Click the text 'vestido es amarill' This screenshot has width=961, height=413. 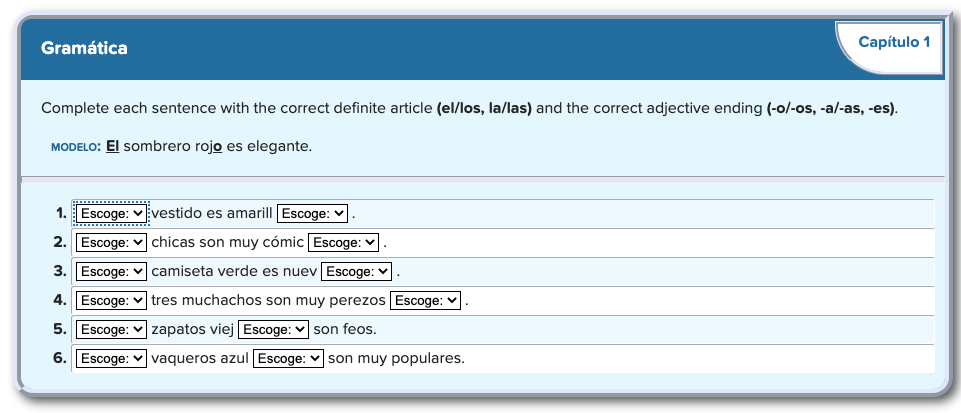tap(211, 213)
